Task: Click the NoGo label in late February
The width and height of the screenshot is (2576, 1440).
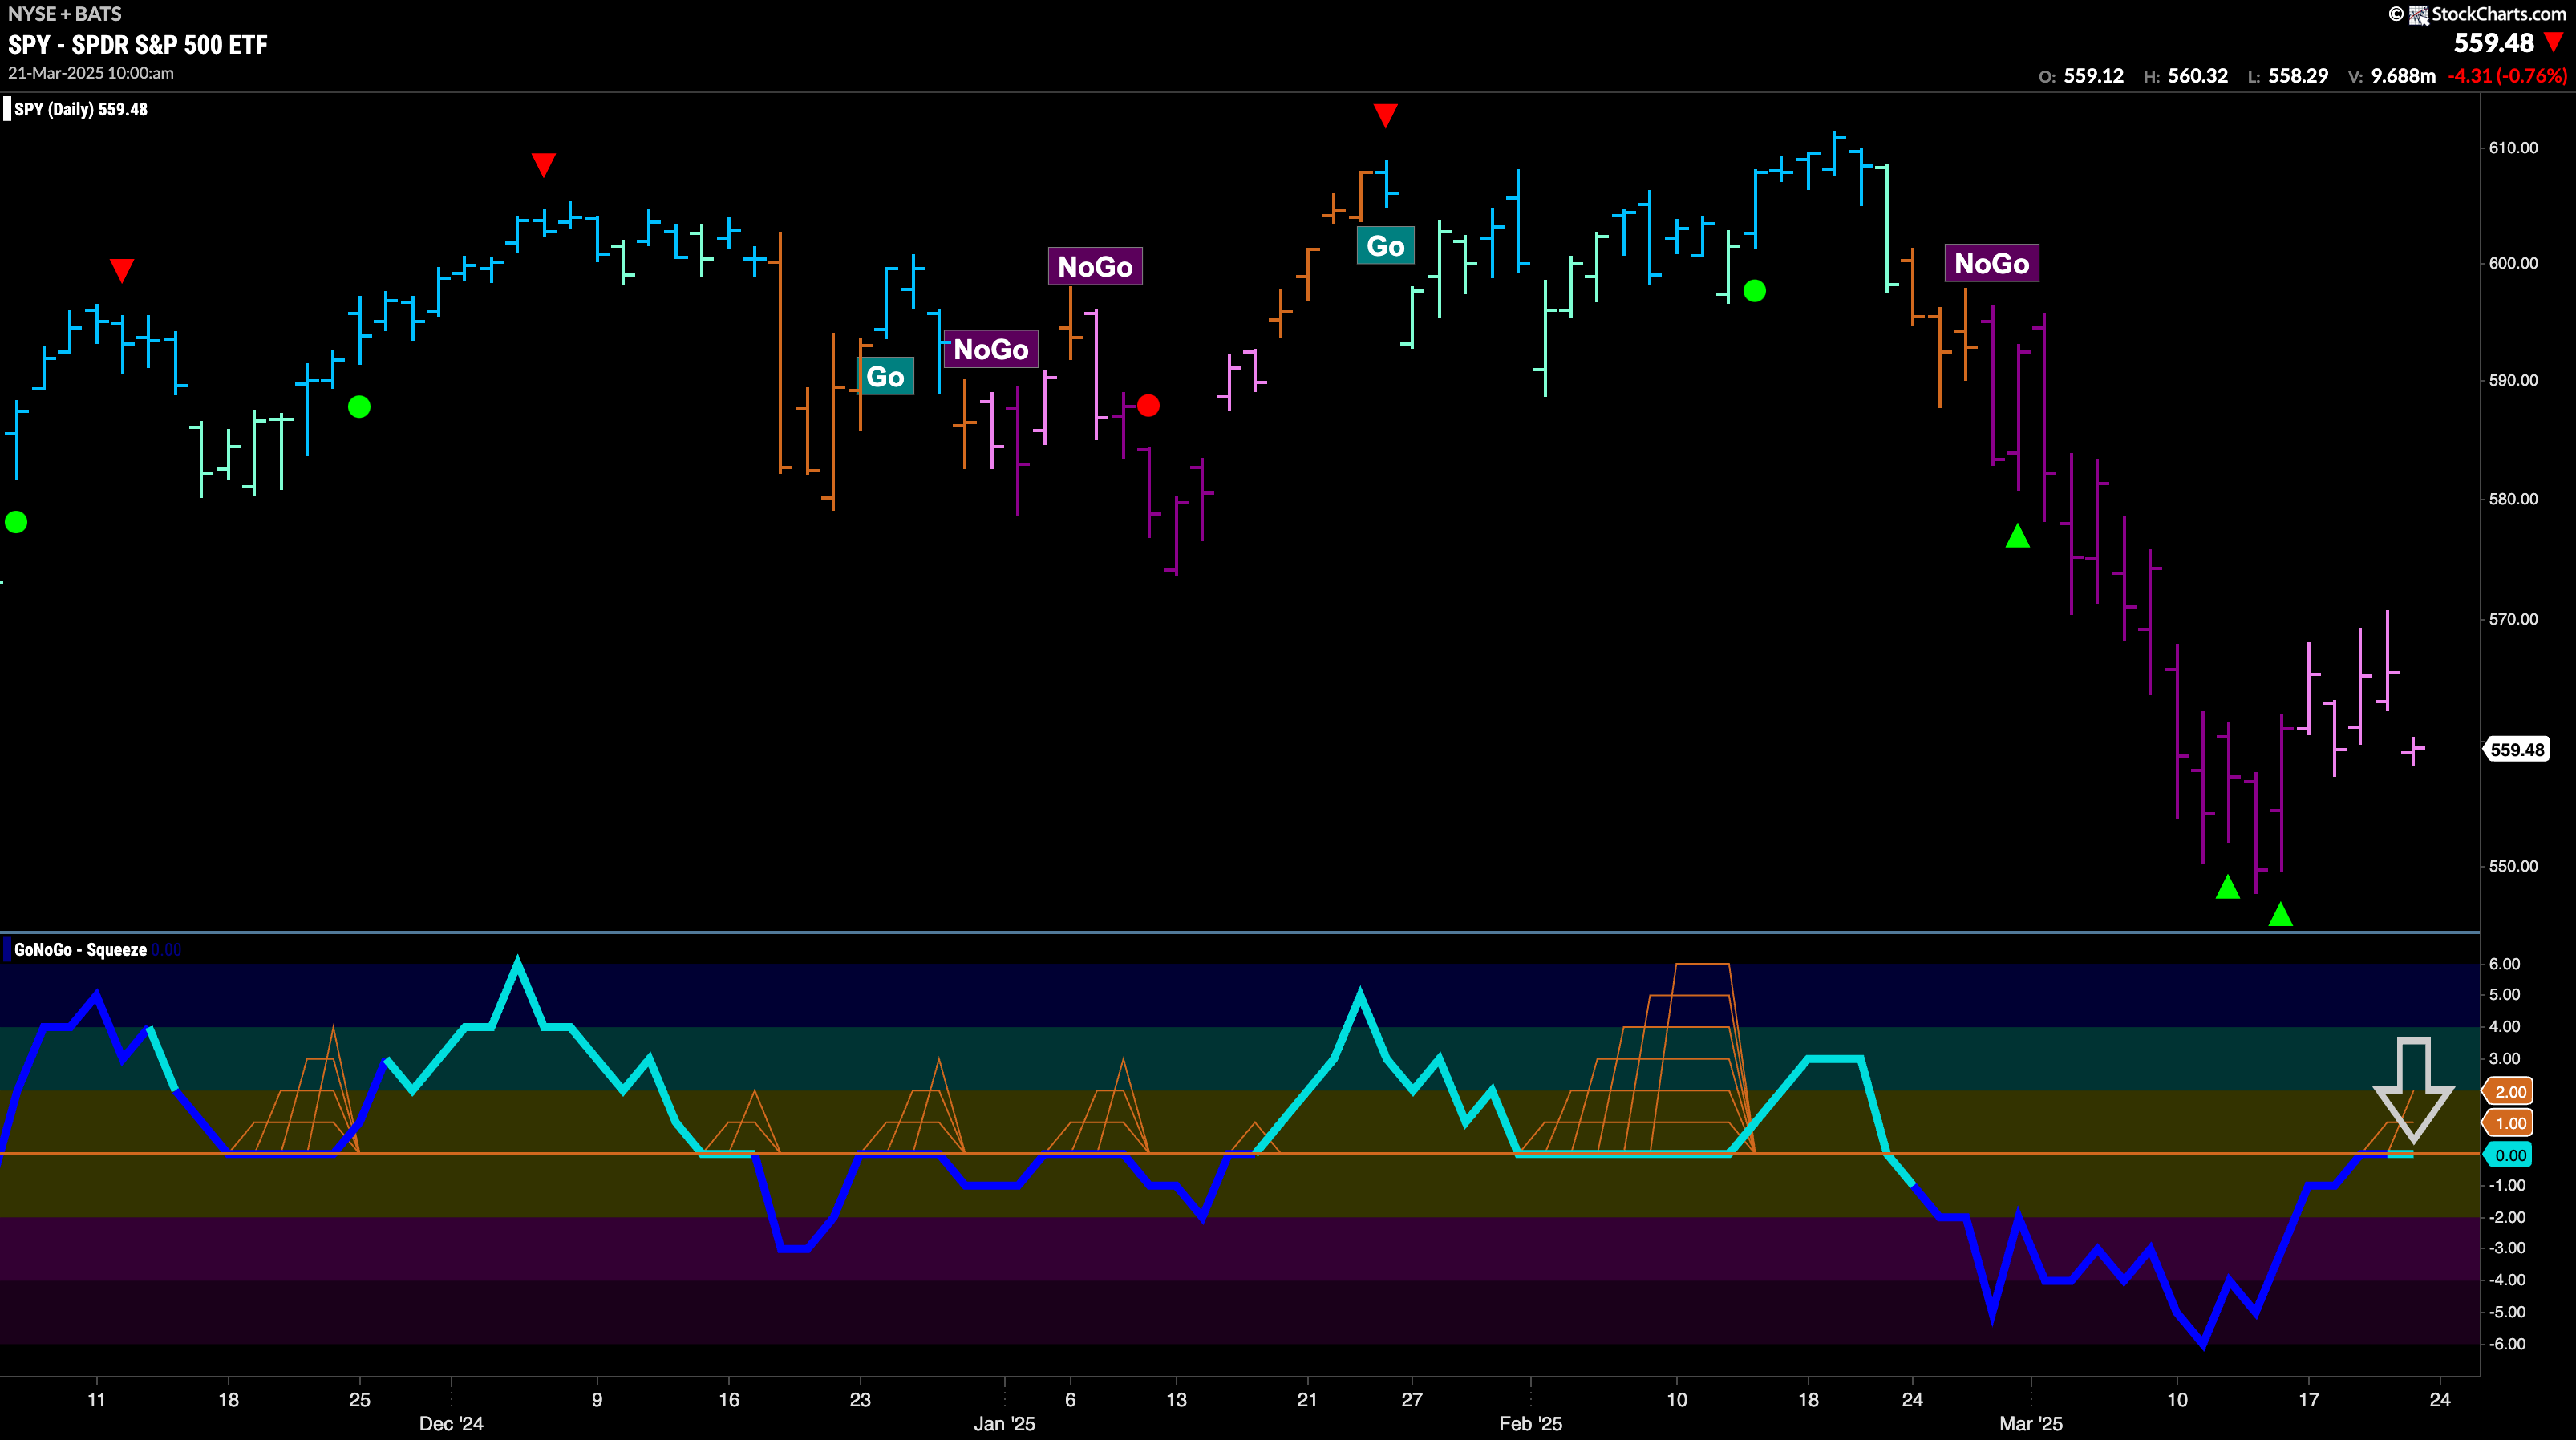Action: [1992, 264]
